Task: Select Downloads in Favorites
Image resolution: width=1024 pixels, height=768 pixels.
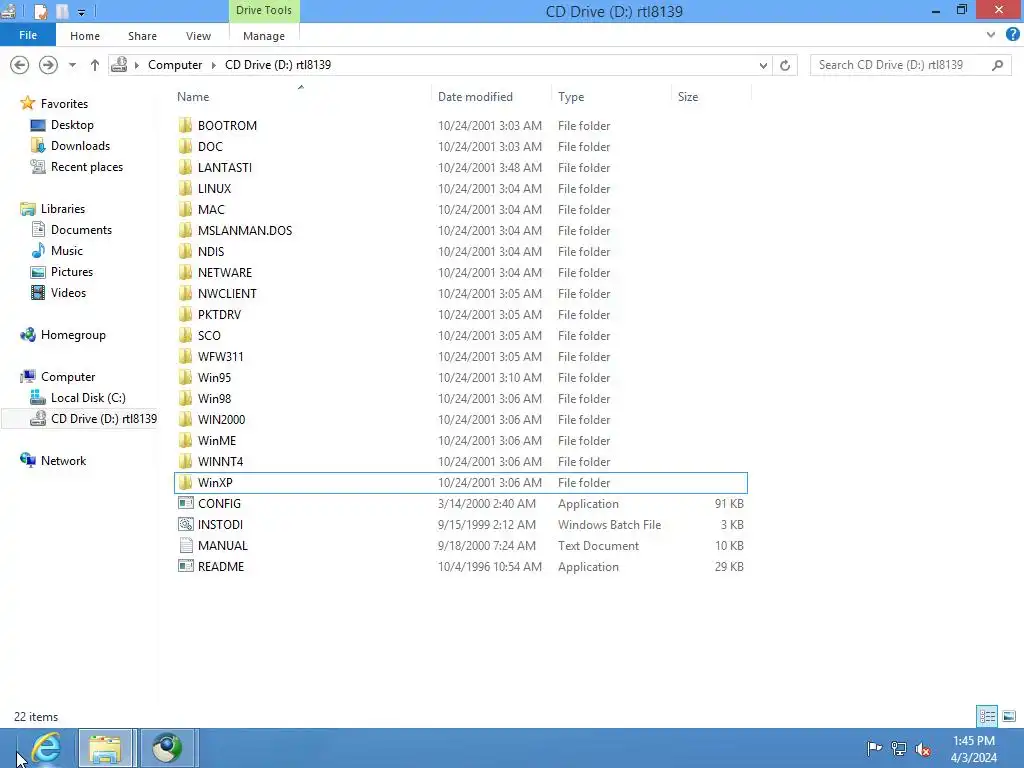Action: 80,146
